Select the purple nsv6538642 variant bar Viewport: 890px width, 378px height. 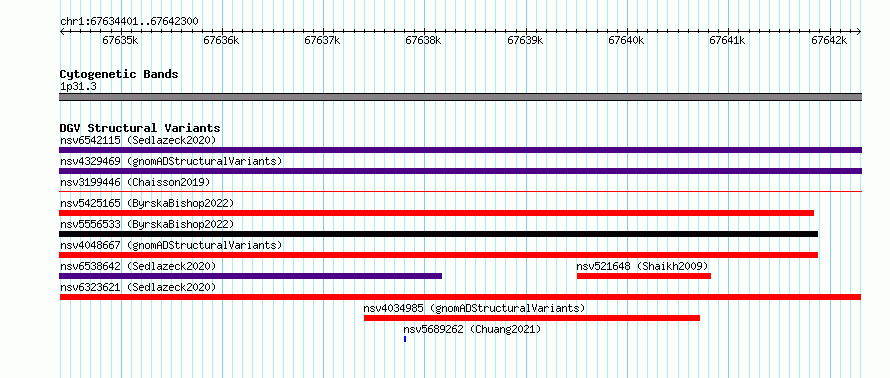click(x=250, y=276)
